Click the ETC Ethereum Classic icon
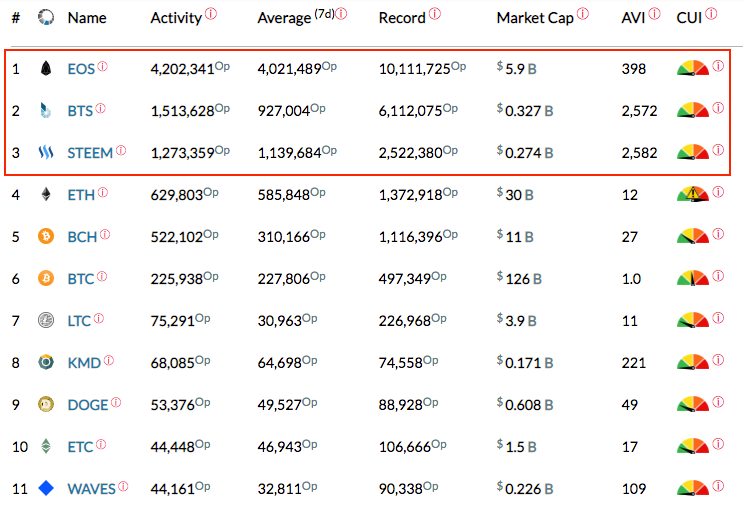Viewport: 744px width, 507px height. (x=46, y=446)
